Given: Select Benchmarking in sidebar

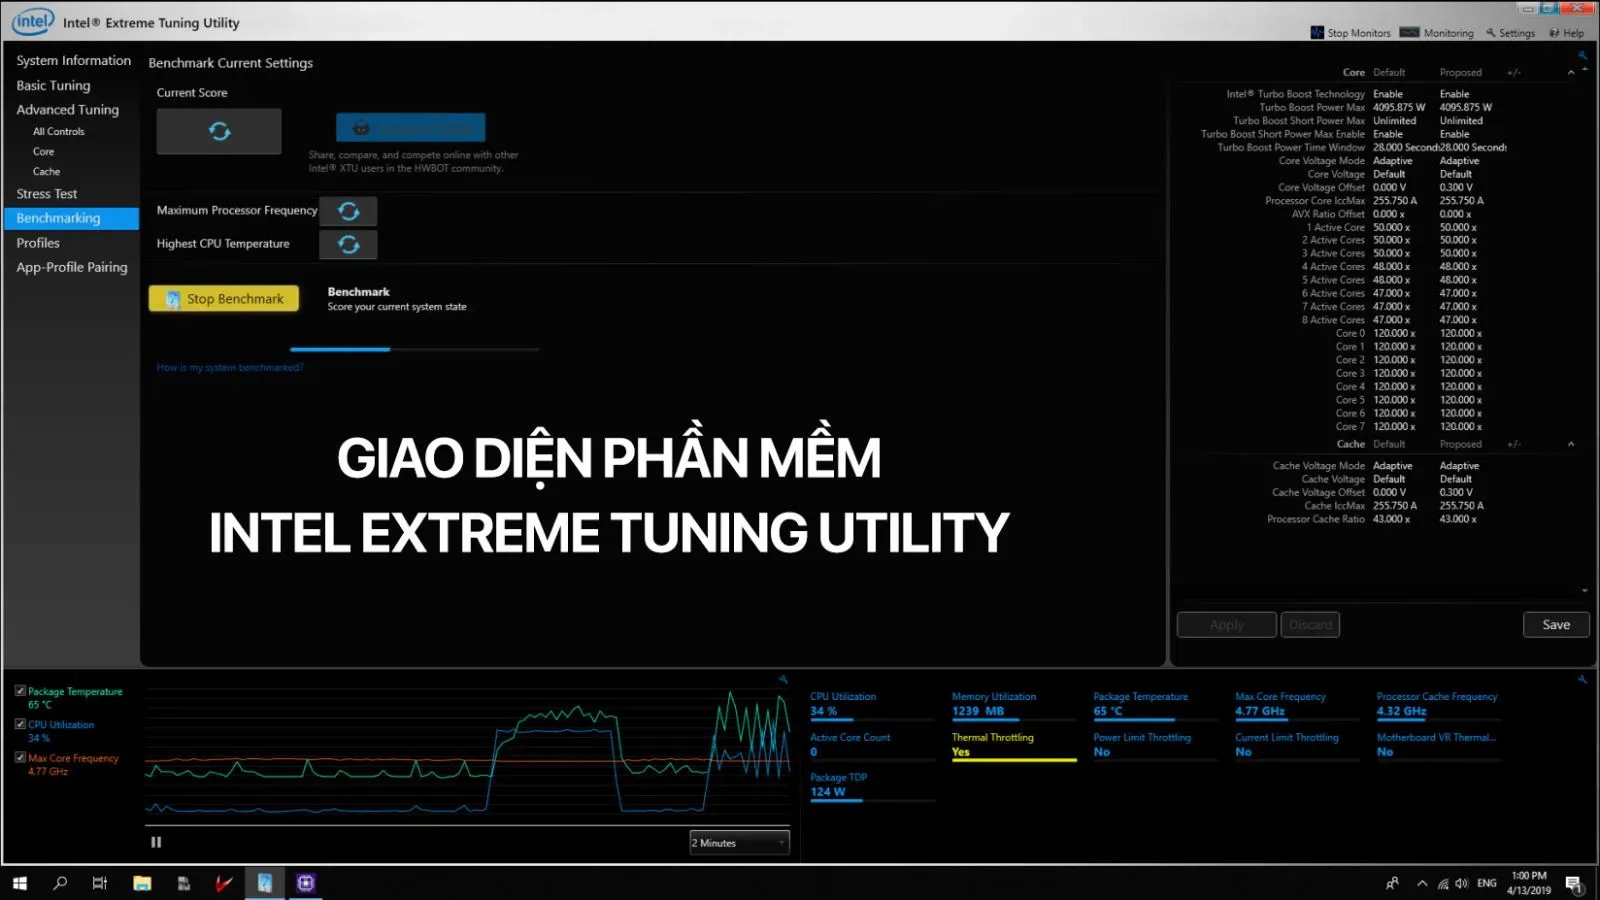Looking at the screenshot, I should pos(71,218).
